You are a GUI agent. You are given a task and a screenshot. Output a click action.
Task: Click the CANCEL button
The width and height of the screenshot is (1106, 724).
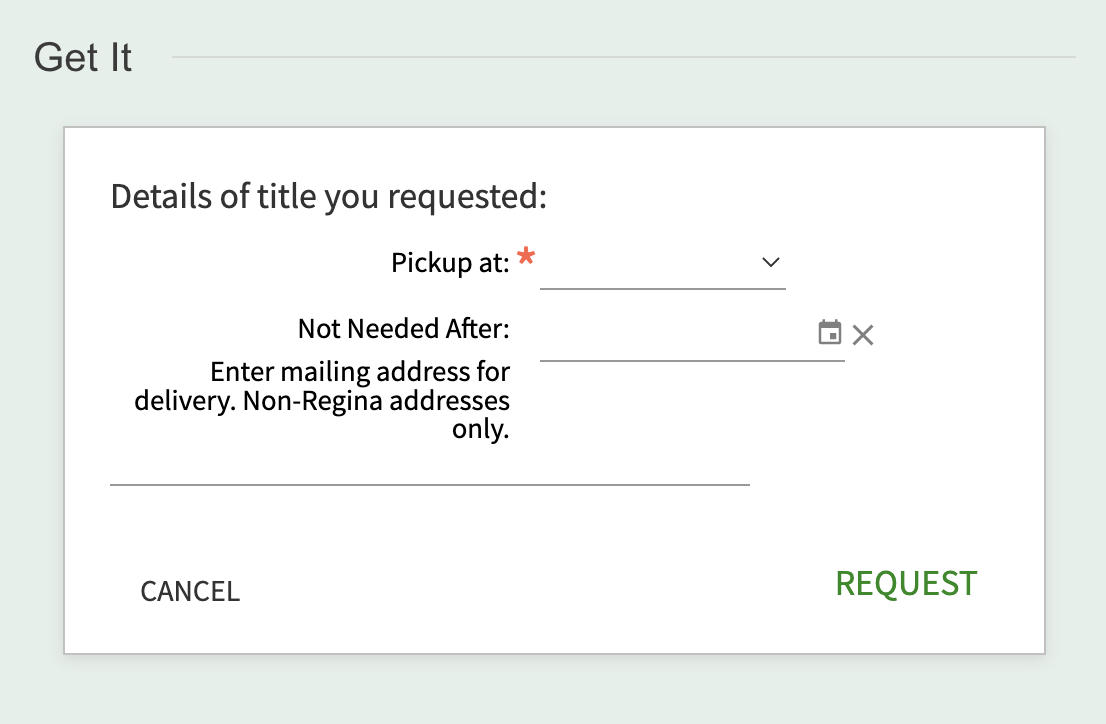coord(190,591)
